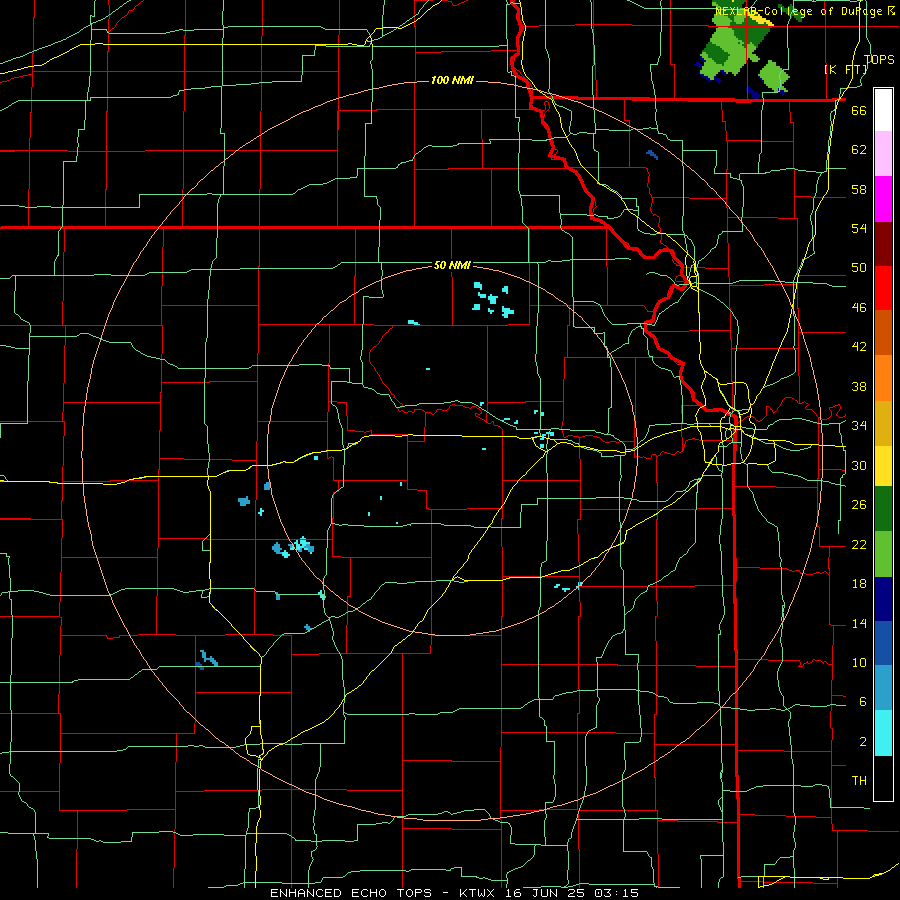Select the 54 scale label
The width and height of the screenshot is (900, 900).
859,228
